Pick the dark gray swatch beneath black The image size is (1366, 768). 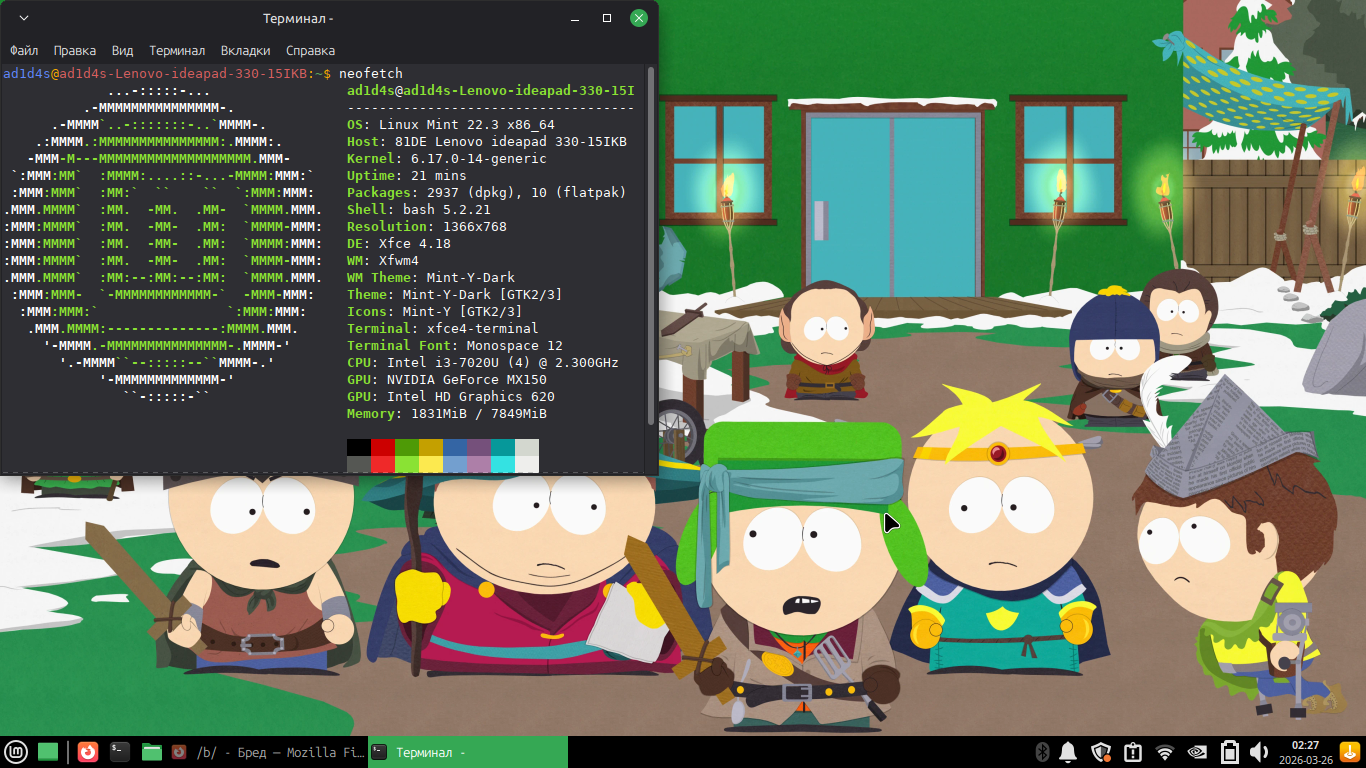point(359,464)
